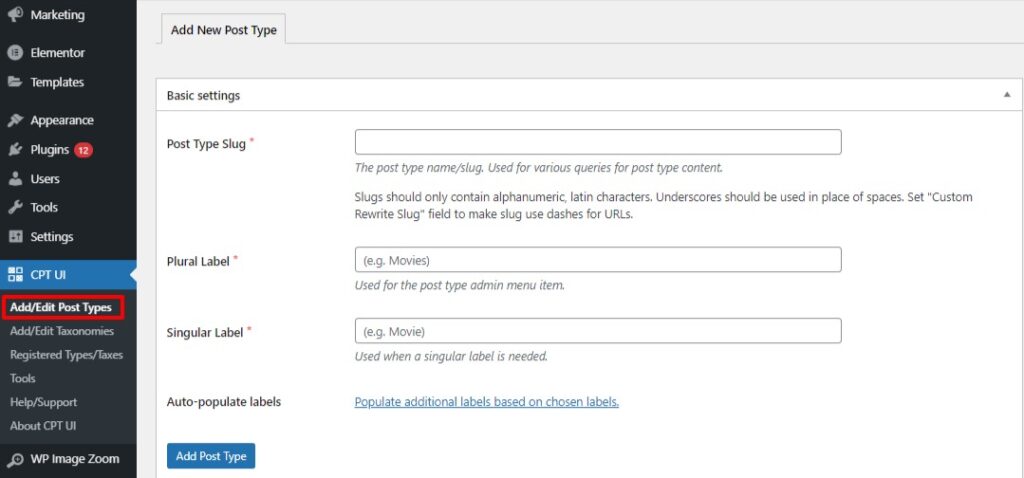Click Populate additional labels link
This screenshot has height=478, width=1024.
[x=486, y=402]
